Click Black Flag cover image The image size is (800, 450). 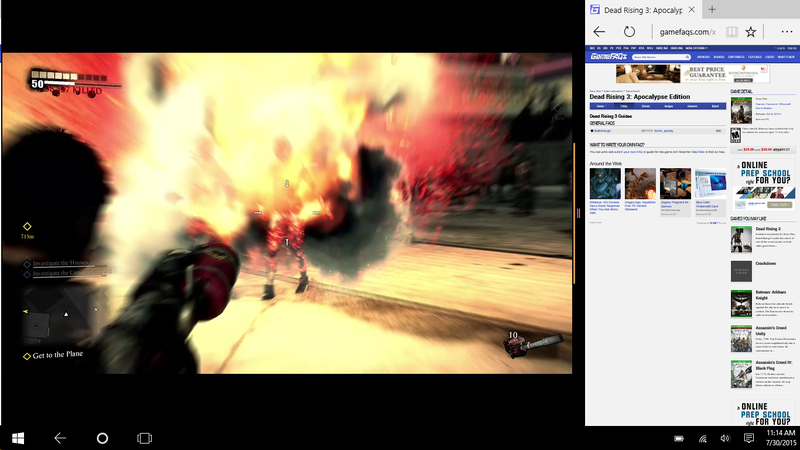(x=741, y=374)
